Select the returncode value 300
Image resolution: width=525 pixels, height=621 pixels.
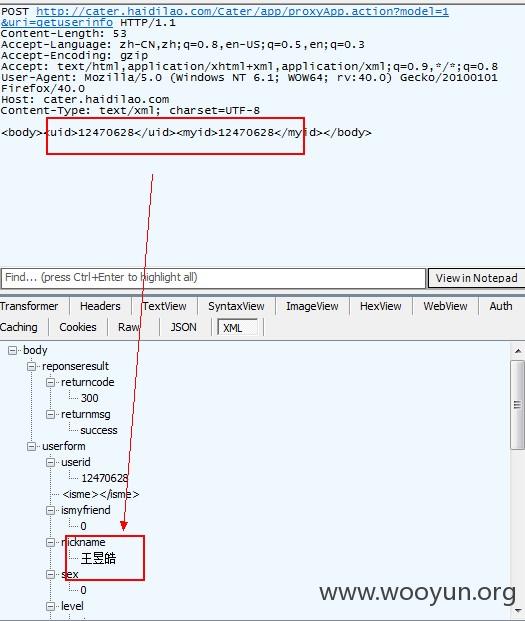tap(89, 398)
